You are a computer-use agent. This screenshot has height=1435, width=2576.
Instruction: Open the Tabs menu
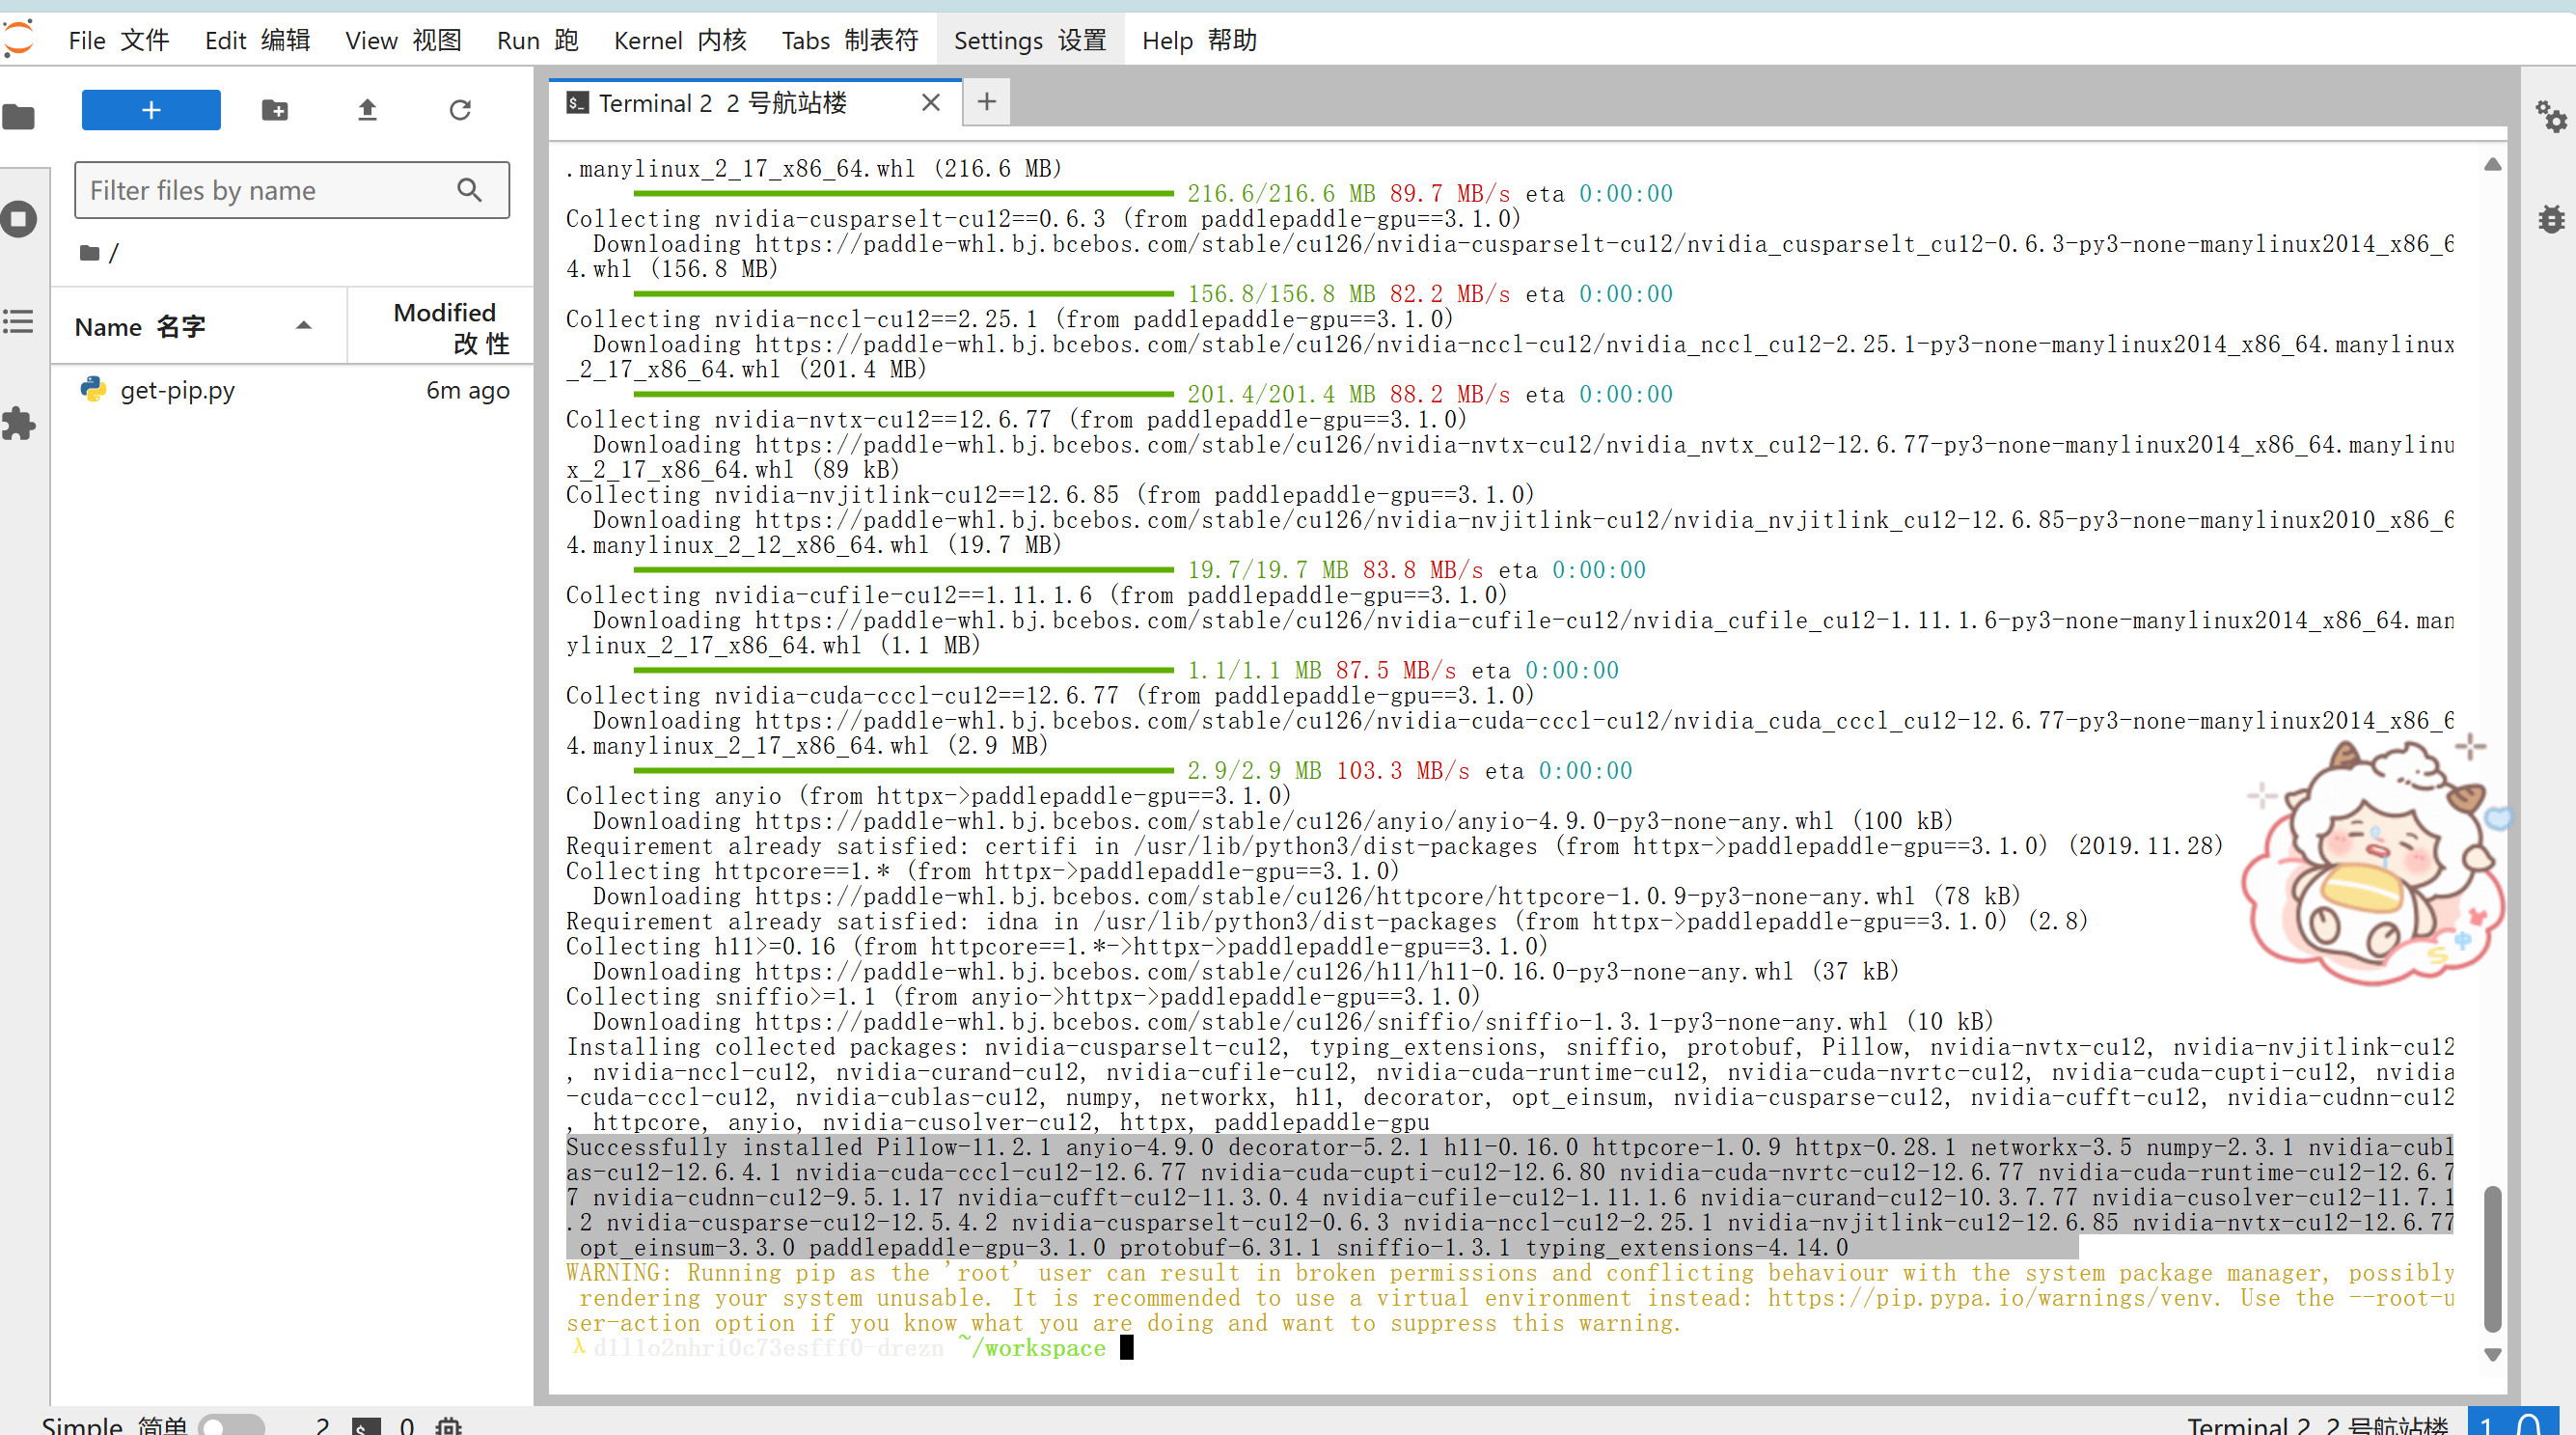coord(850,41)
